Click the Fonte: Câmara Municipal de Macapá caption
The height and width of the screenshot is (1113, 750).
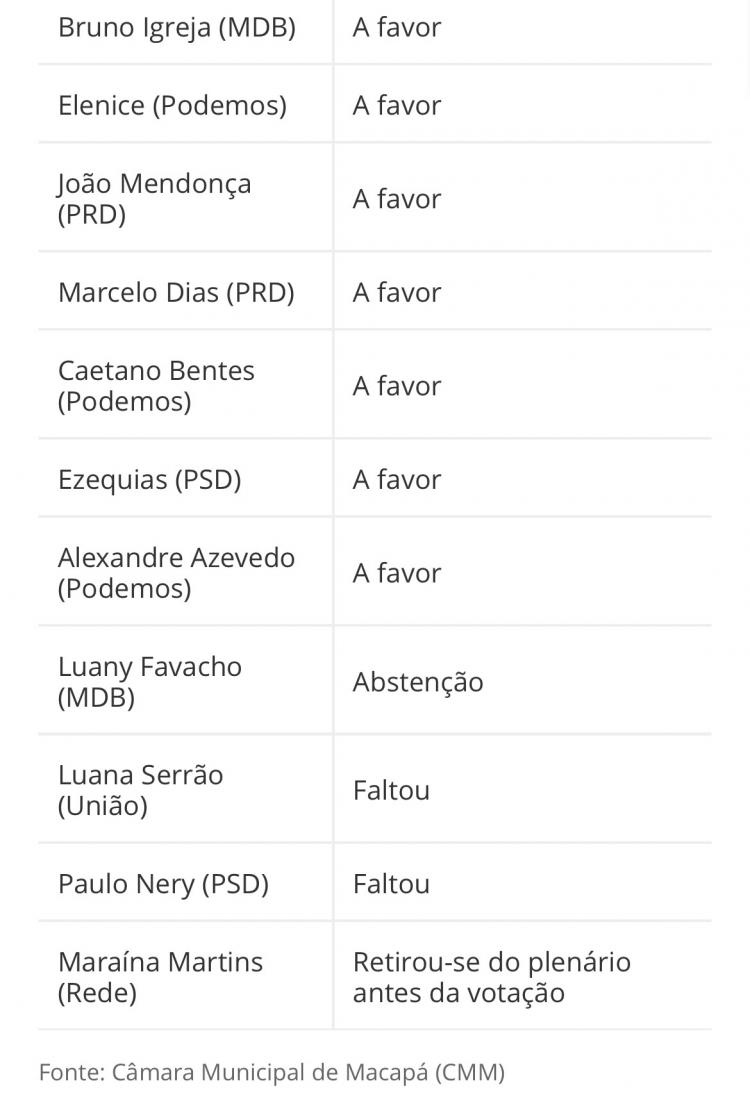tap(272, 1073)
